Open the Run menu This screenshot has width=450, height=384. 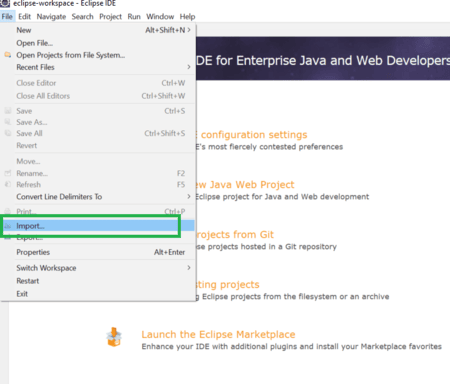[x=134, y=17]
